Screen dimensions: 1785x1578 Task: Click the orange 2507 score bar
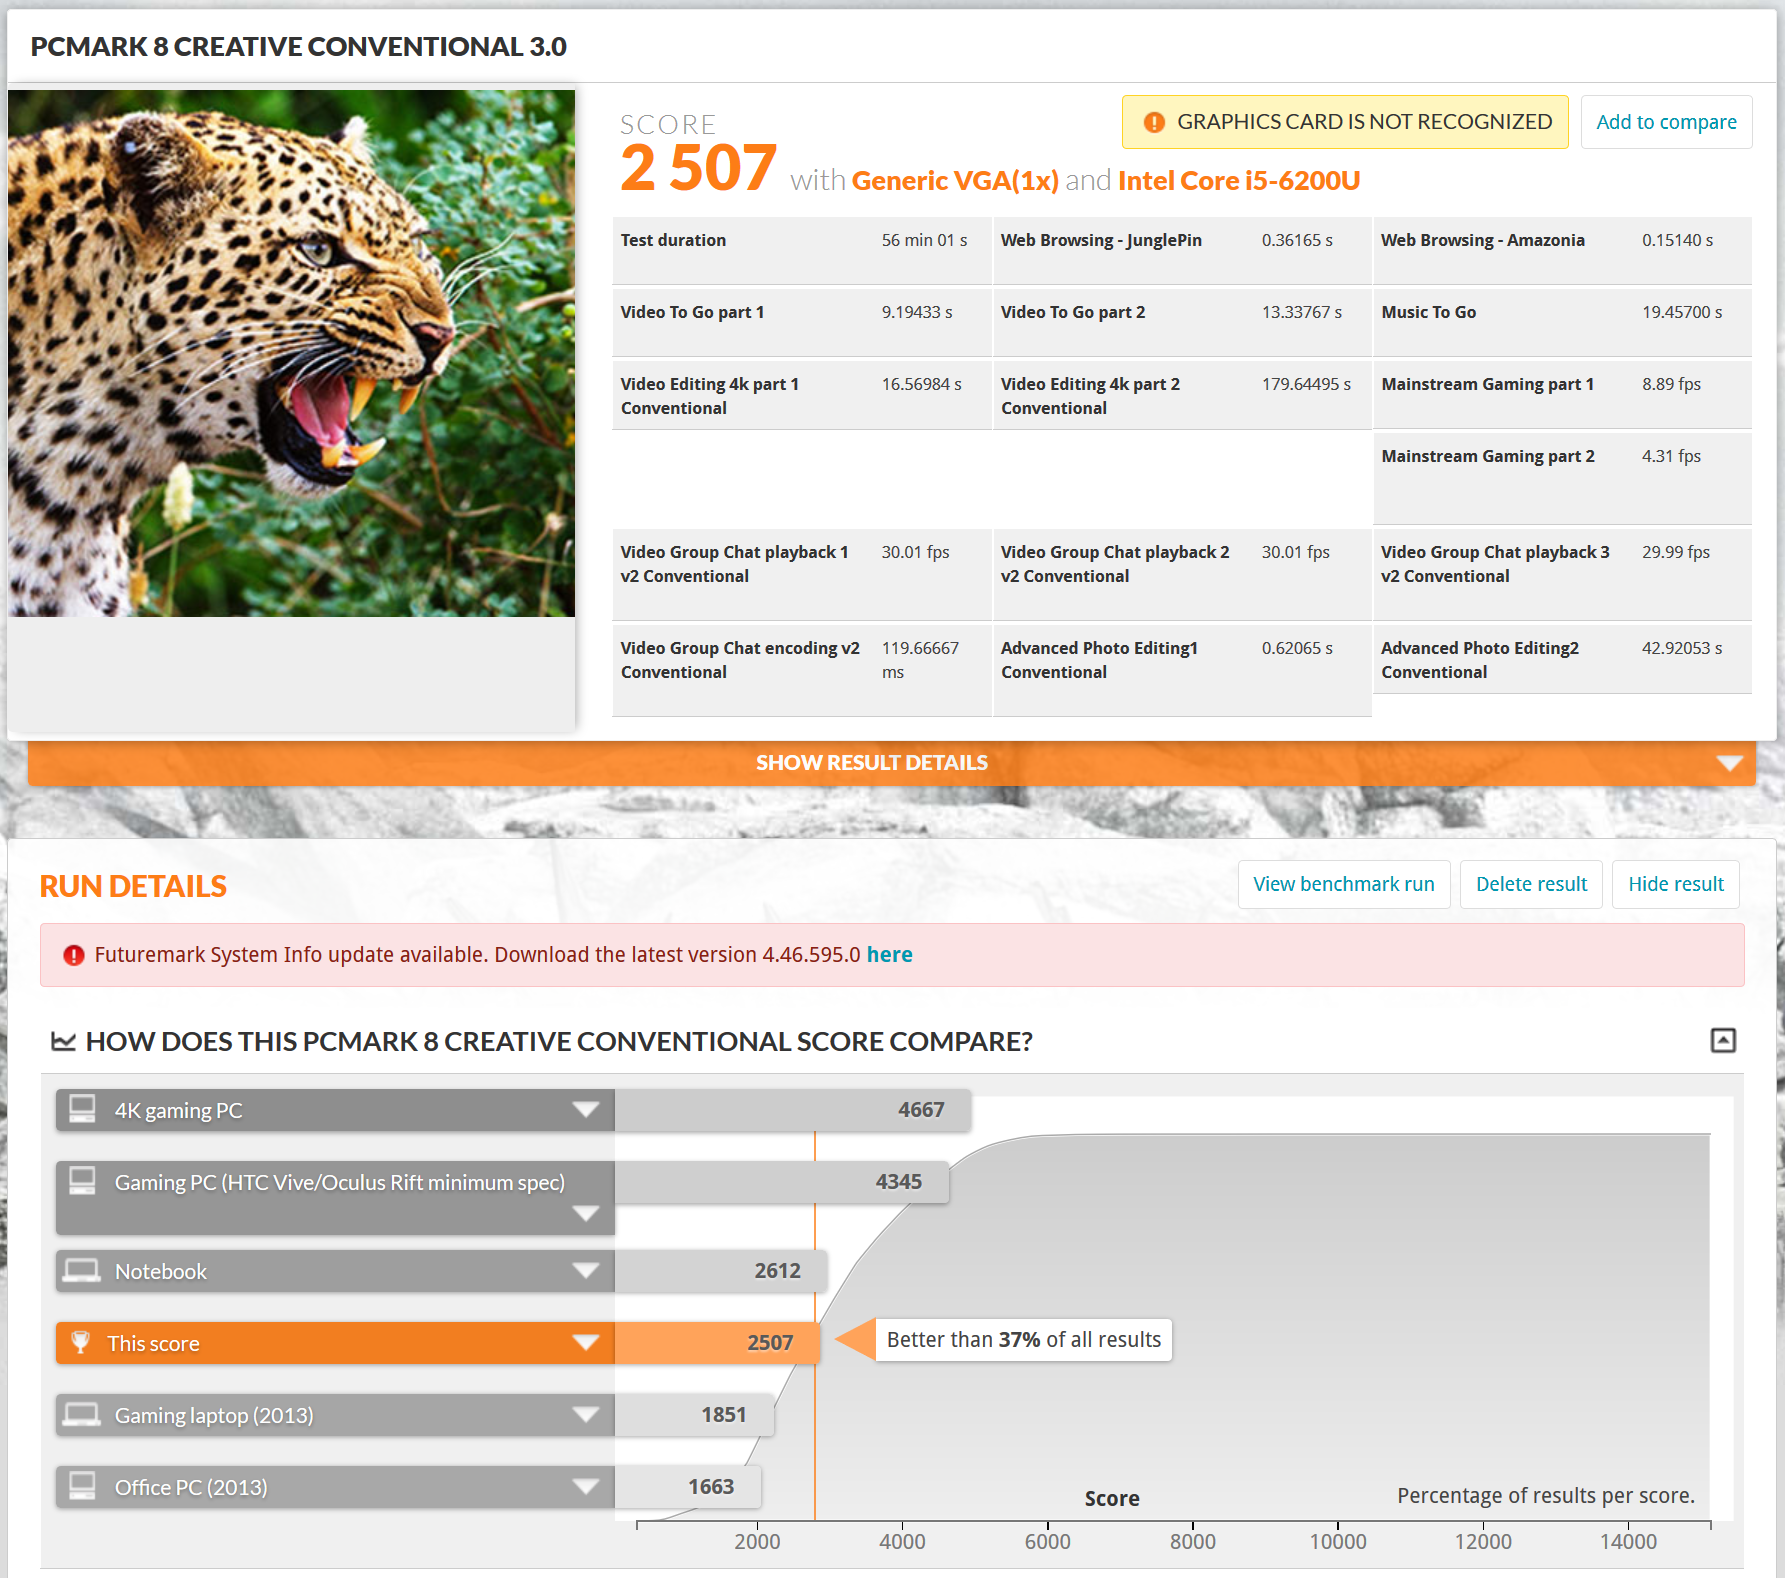716,1343
